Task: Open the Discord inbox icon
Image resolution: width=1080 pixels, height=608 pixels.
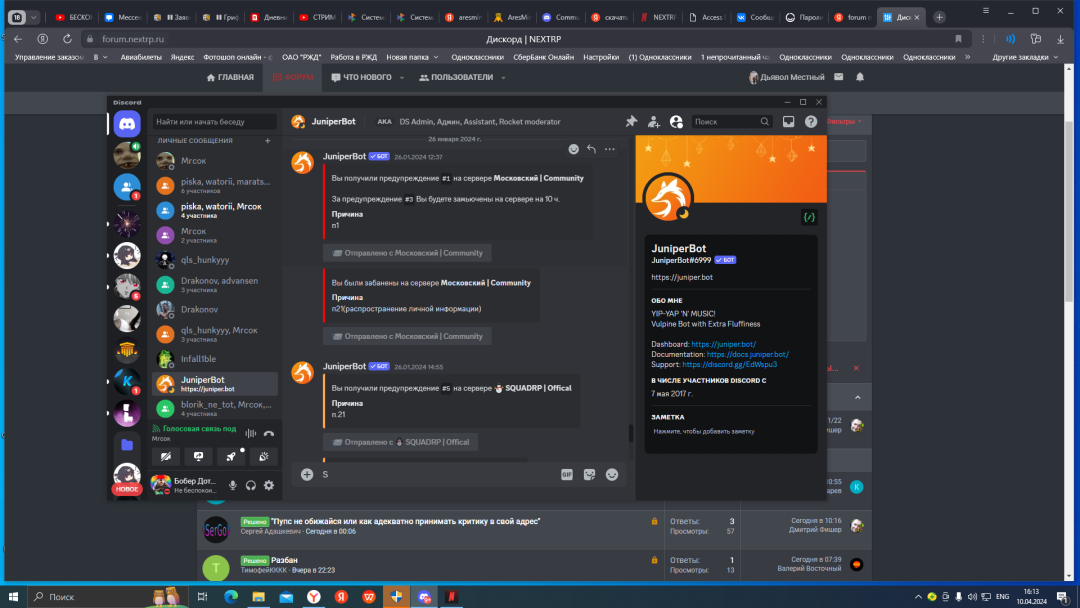Action: pyautogui.click(x=789, y=122)
